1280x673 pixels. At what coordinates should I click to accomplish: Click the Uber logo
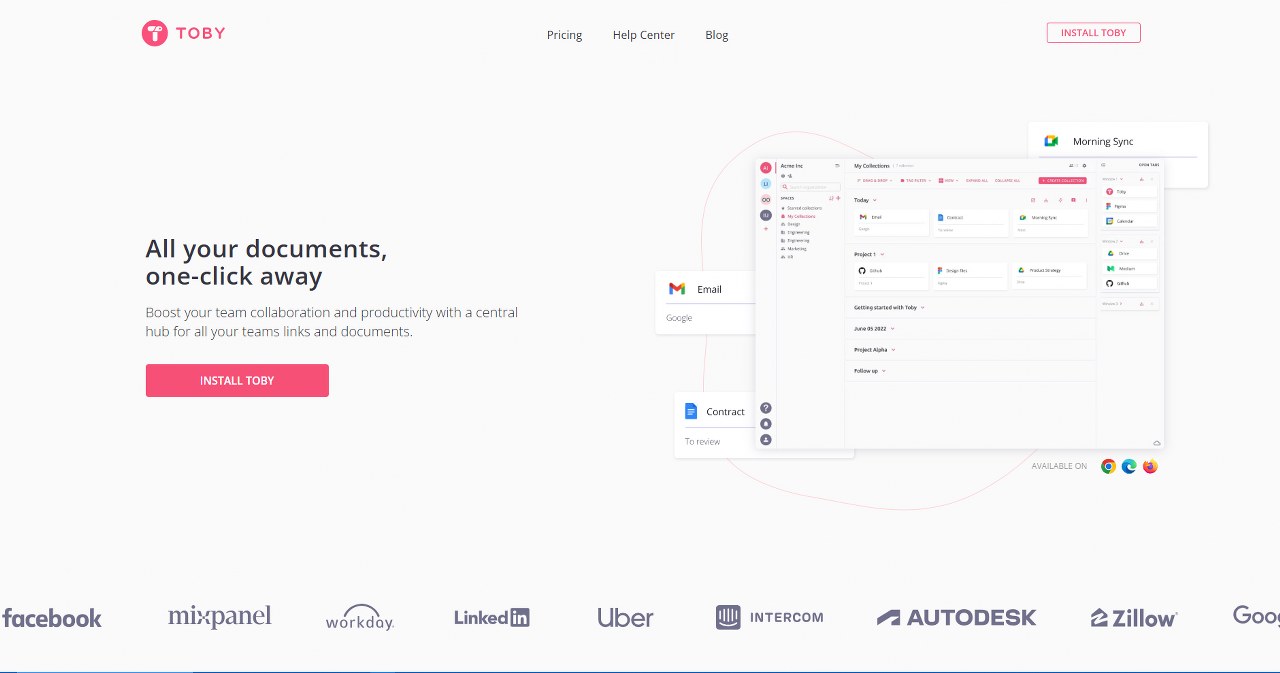click(x=625, y=618)
